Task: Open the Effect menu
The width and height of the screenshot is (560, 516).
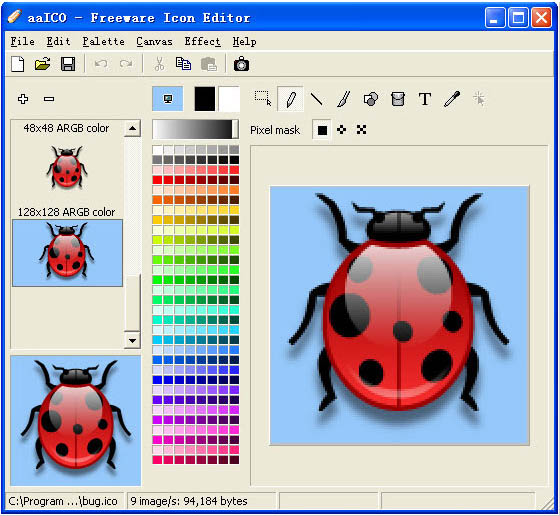Action: (x=202, y=42)
